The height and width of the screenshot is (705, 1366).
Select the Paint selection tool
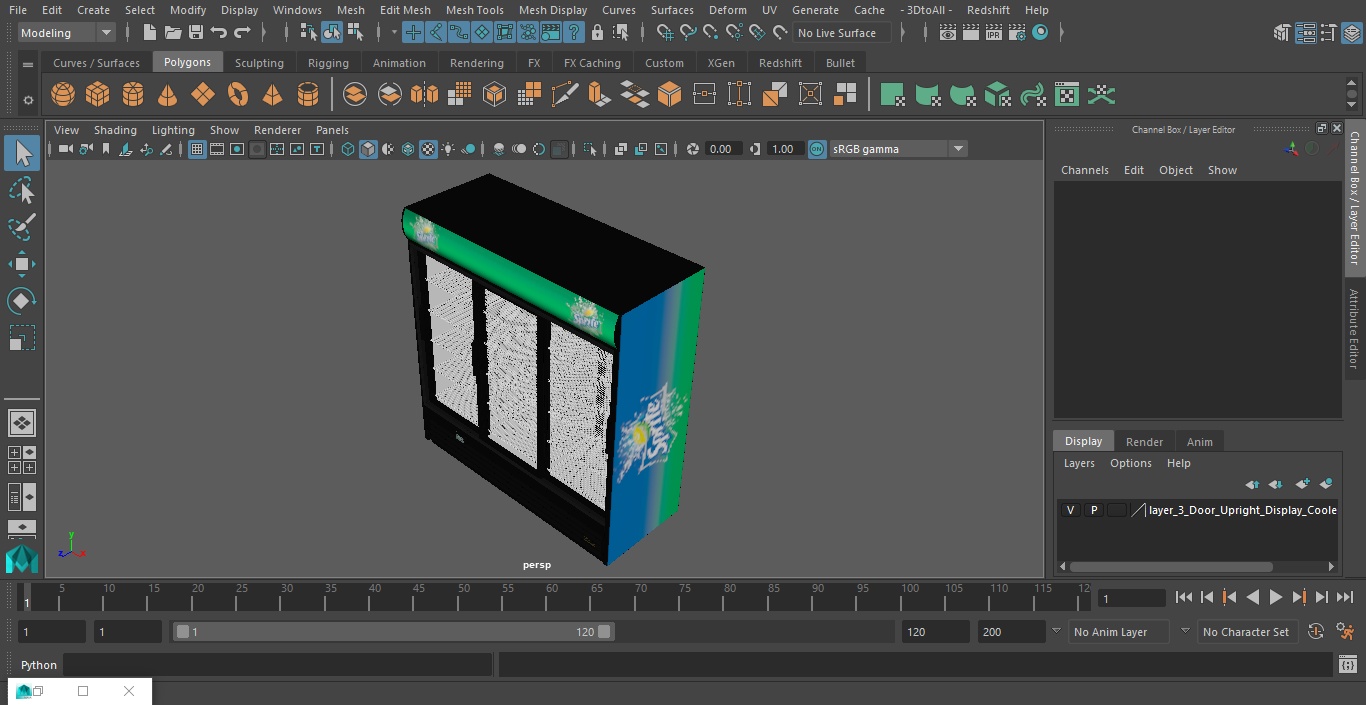(x=21, y=227)
